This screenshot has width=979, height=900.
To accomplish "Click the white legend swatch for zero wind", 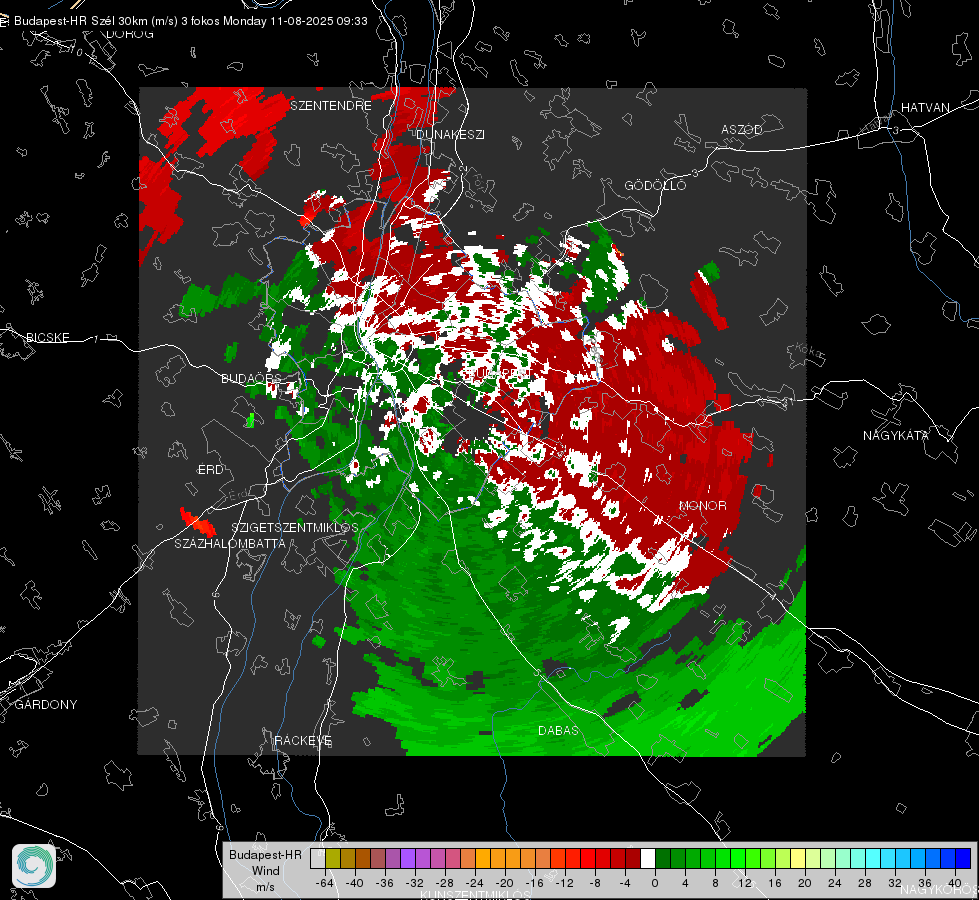I will pos(648,858).
